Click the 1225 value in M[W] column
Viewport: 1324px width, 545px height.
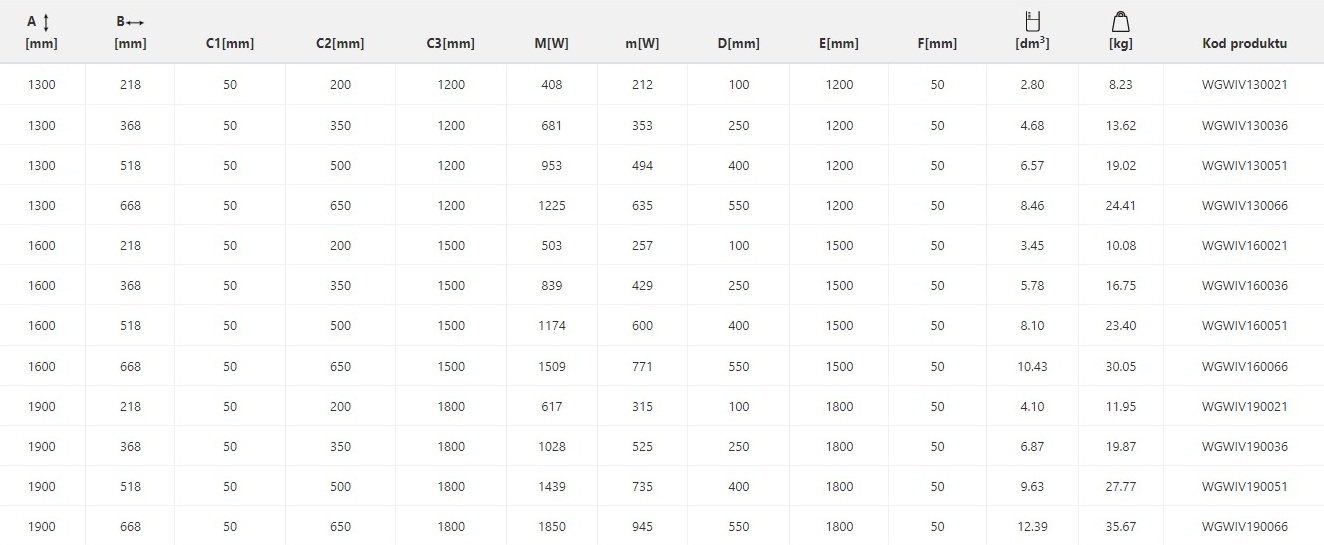coord(551,206)
